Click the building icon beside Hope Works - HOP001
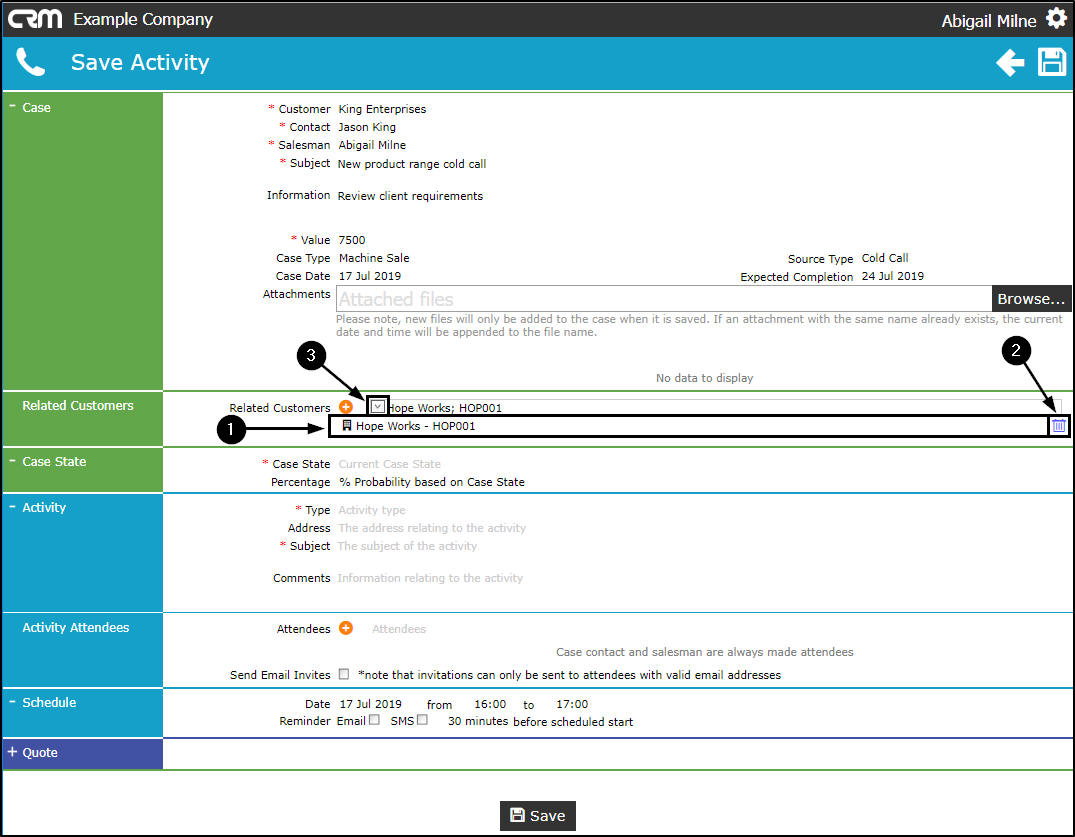1075x837 pixels. [x=347, y=426]
